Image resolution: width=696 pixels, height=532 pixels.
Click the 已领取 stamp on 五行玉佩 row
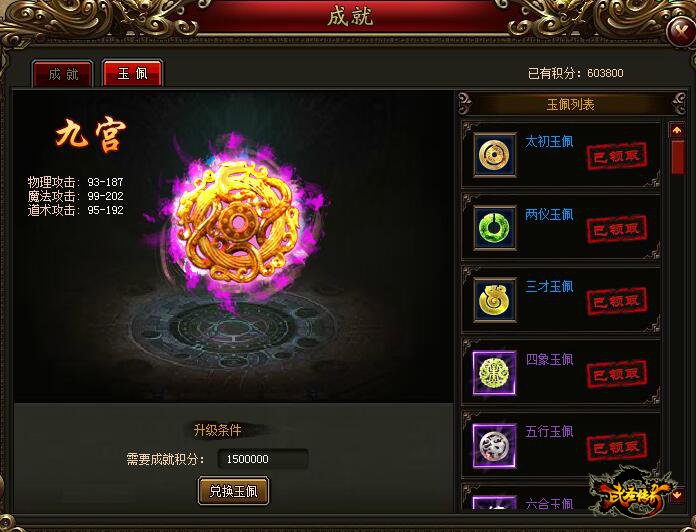617,447
